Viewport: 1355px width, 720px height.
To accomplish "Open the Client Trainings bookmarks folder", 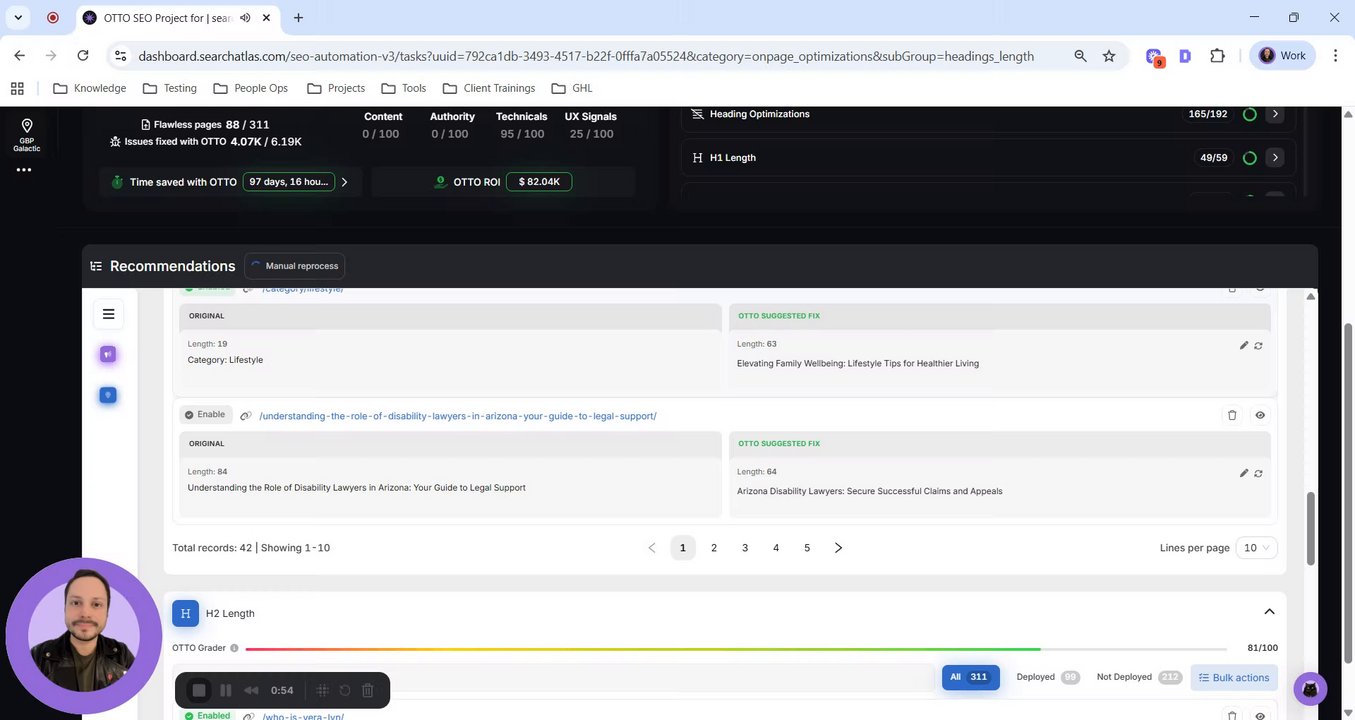I will pyautogui.click(x=489, y=88).
